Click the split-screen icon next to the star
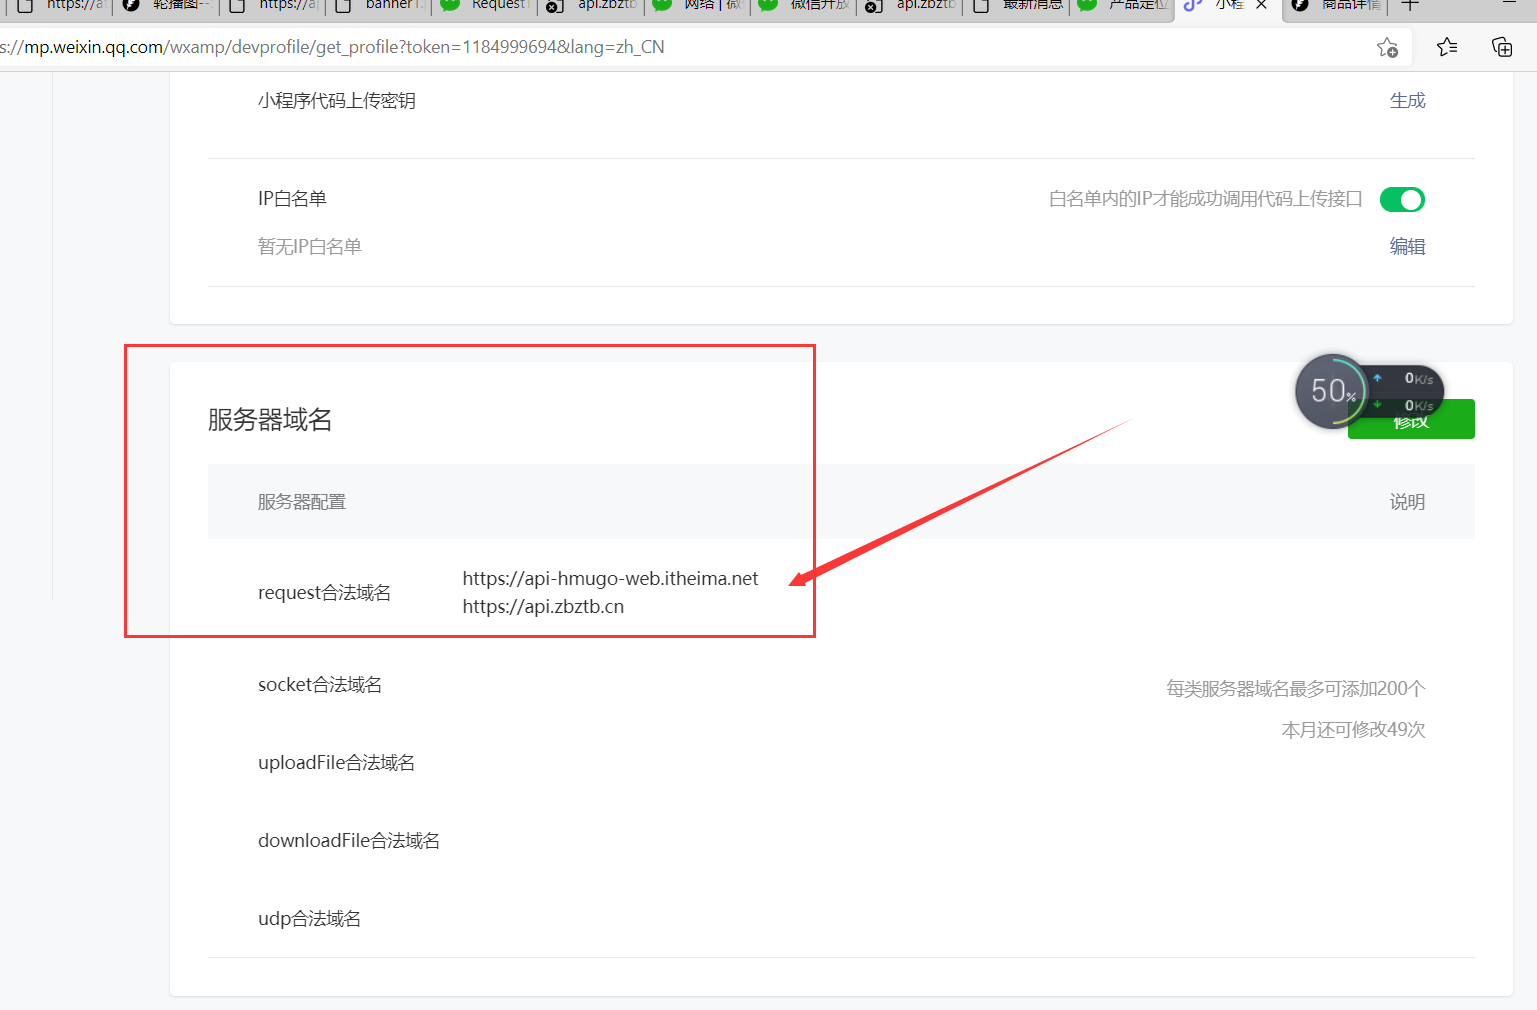The height and width of the screenshot is (1010, 1537). coord(1502,47)
